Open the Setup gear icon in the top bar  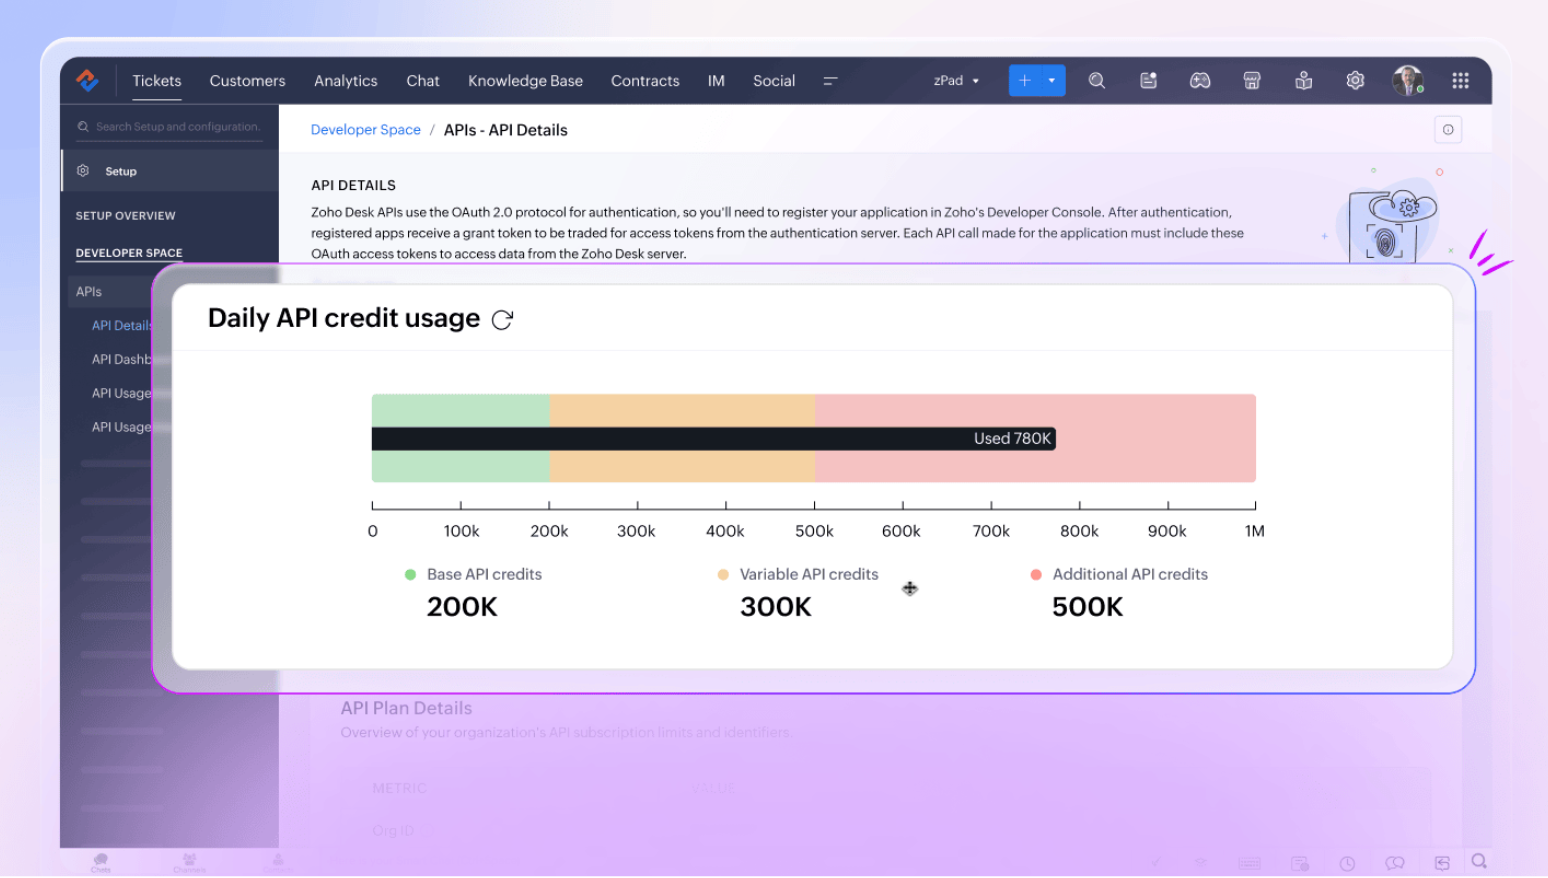(x=1355, y=81)
